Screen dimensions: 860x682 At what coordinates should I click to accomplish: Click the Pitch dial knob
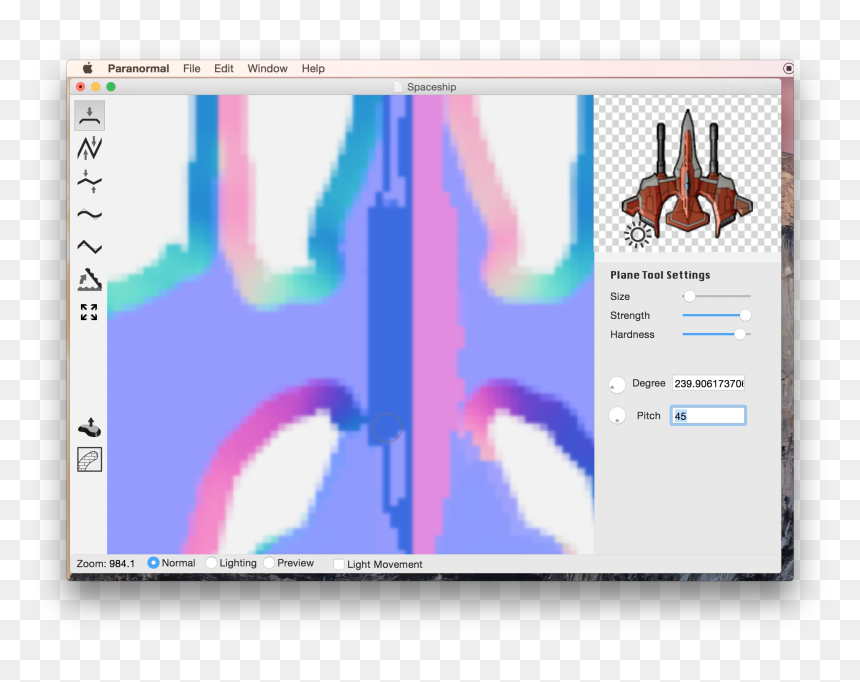(x=617, y=416)
